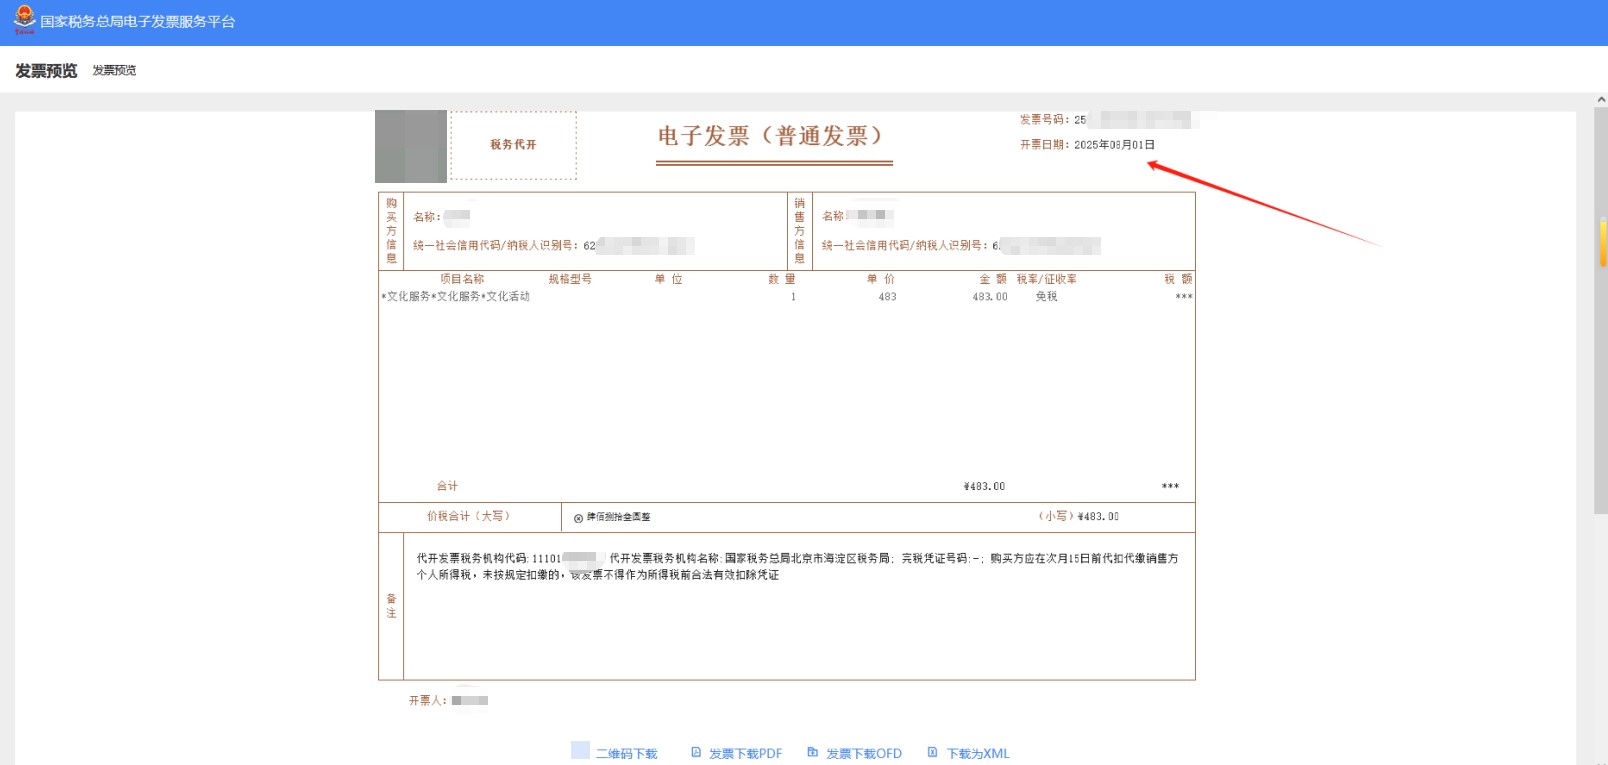Viewport: 1608px width, 765px height.
Task: Click the QR code download icon
Action: (580, 751)
